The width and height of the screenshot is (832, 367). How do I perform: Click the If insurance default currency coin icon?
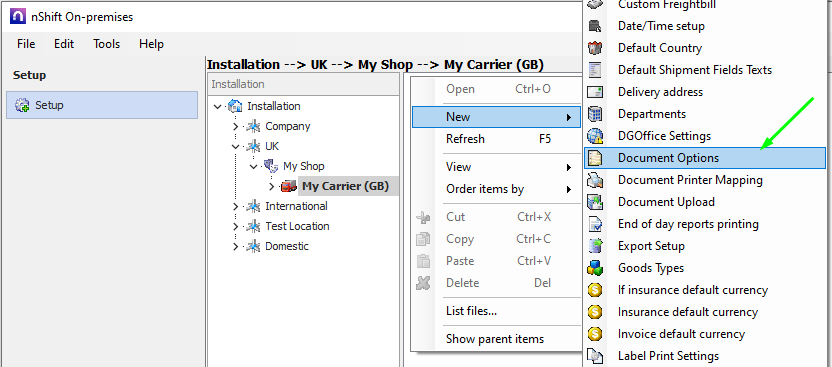pos(595,290)
